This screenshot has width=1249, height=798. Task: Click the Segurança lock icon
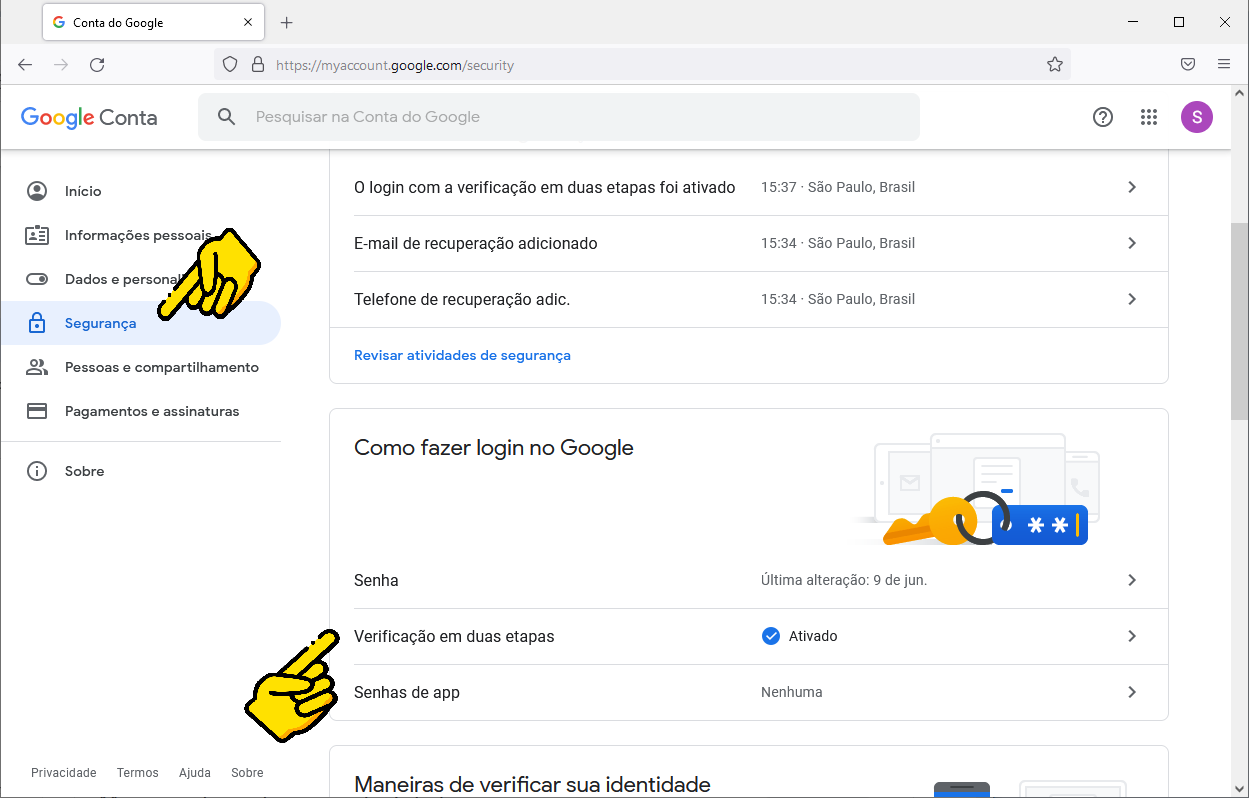(x=37, y=323)
